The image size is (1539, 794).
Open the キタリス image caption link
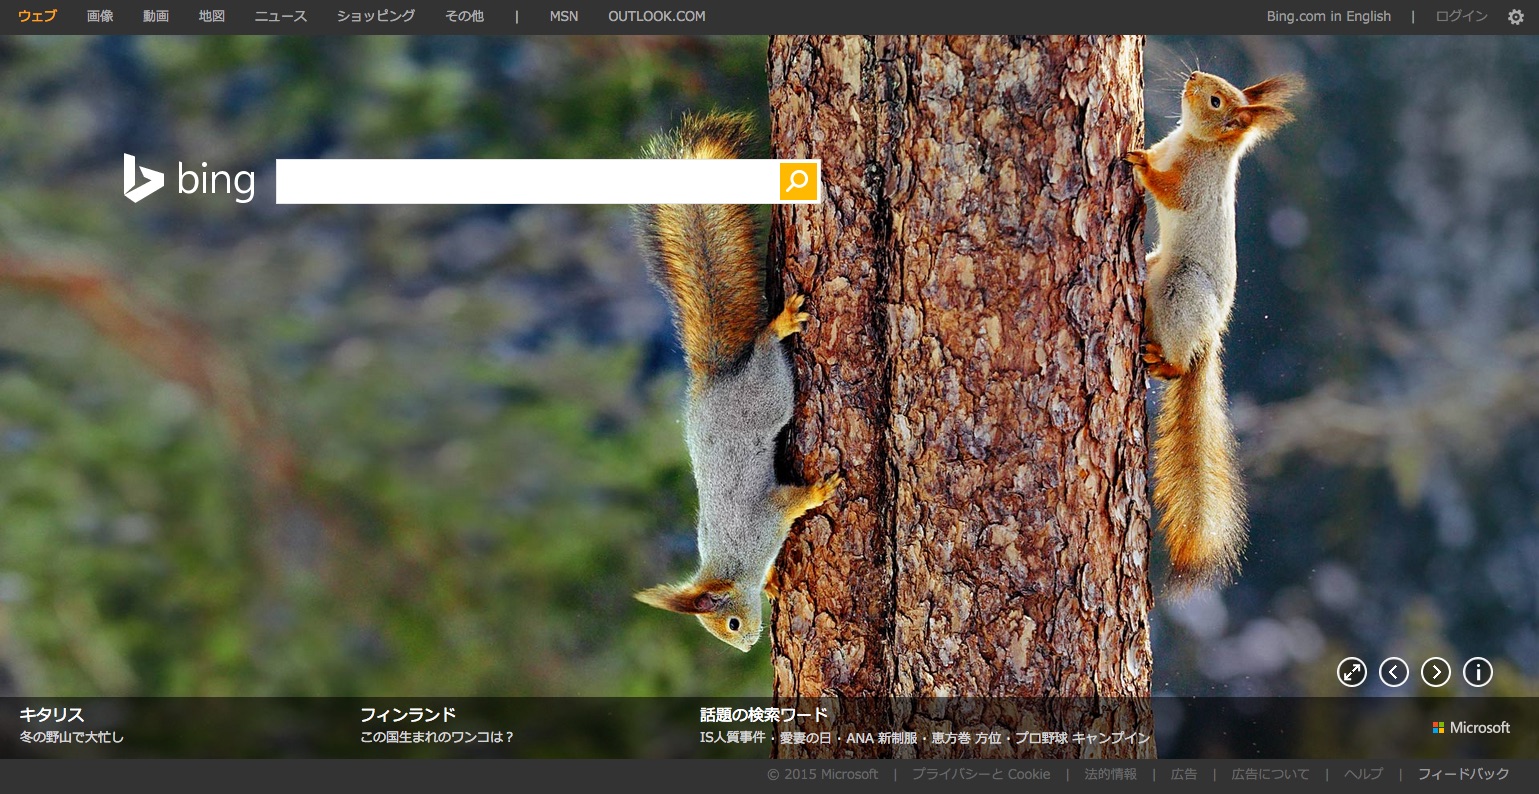[52, 715]
